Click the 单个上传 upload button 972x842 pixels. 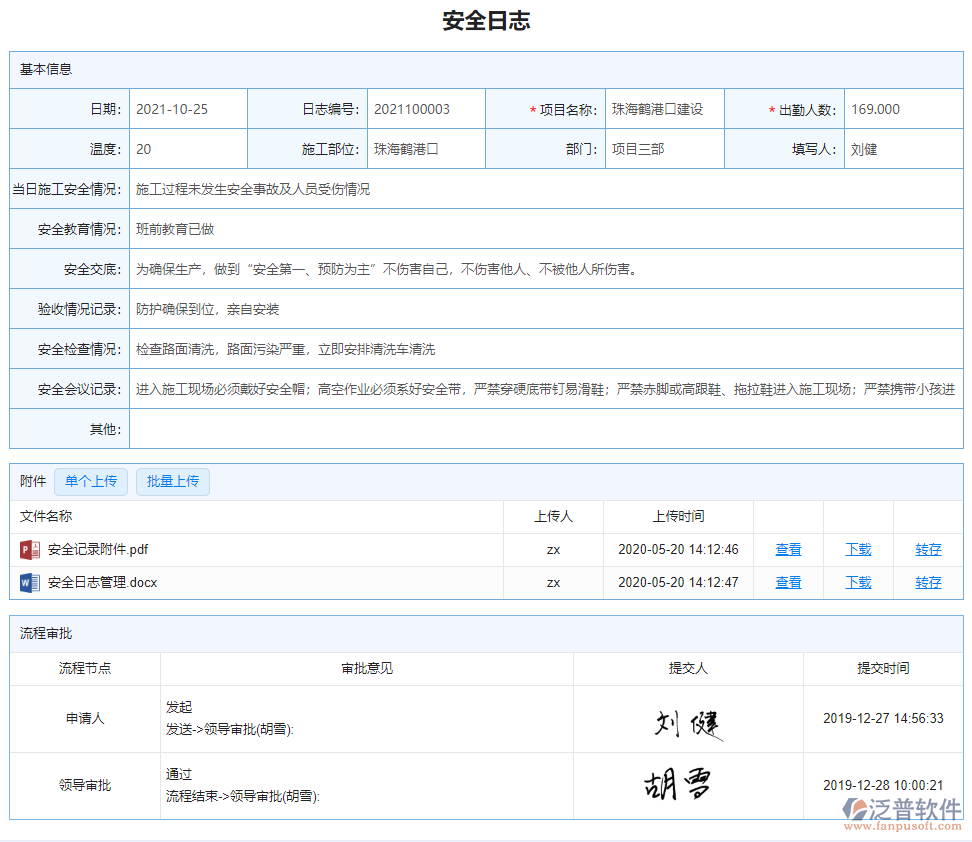point(90,481)
